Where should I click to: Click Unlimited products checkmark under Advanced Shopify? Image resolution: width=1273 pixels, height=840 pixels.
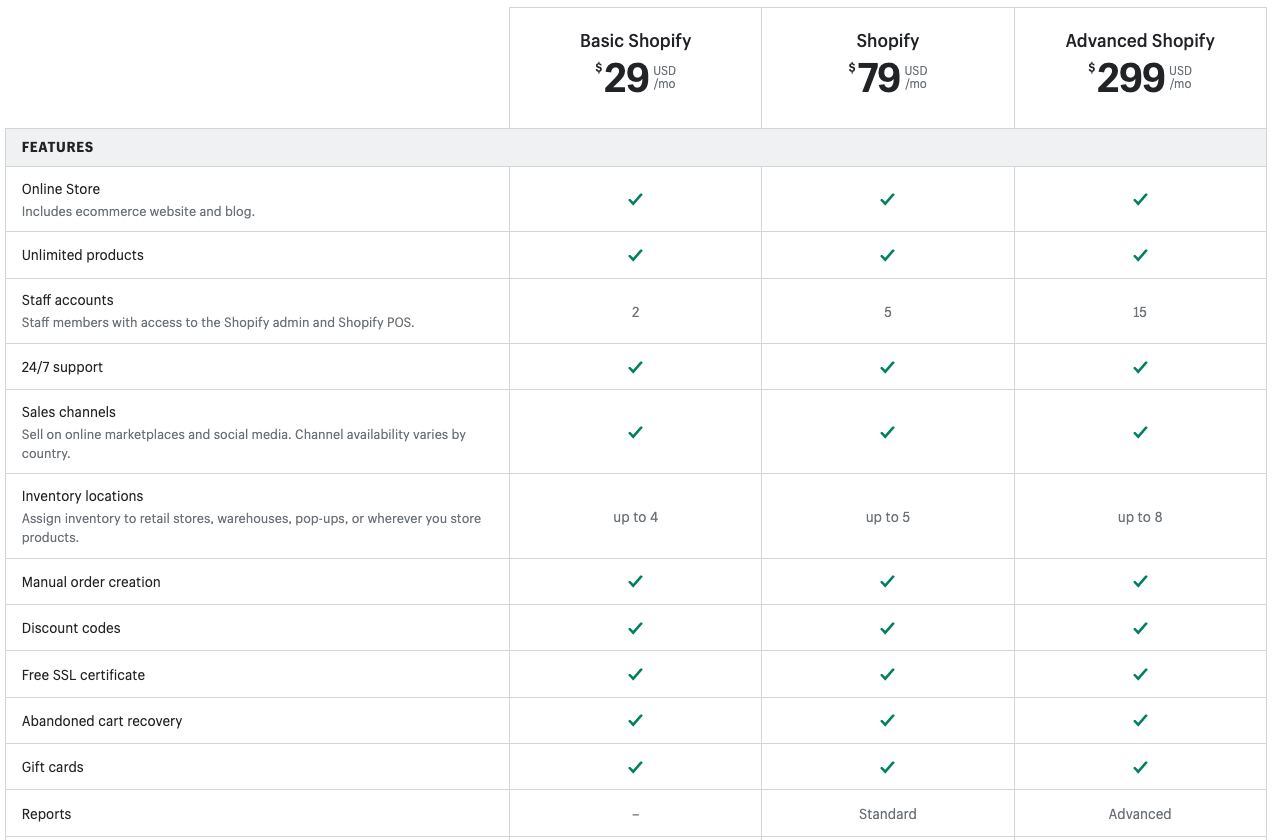coord(1140,255)
